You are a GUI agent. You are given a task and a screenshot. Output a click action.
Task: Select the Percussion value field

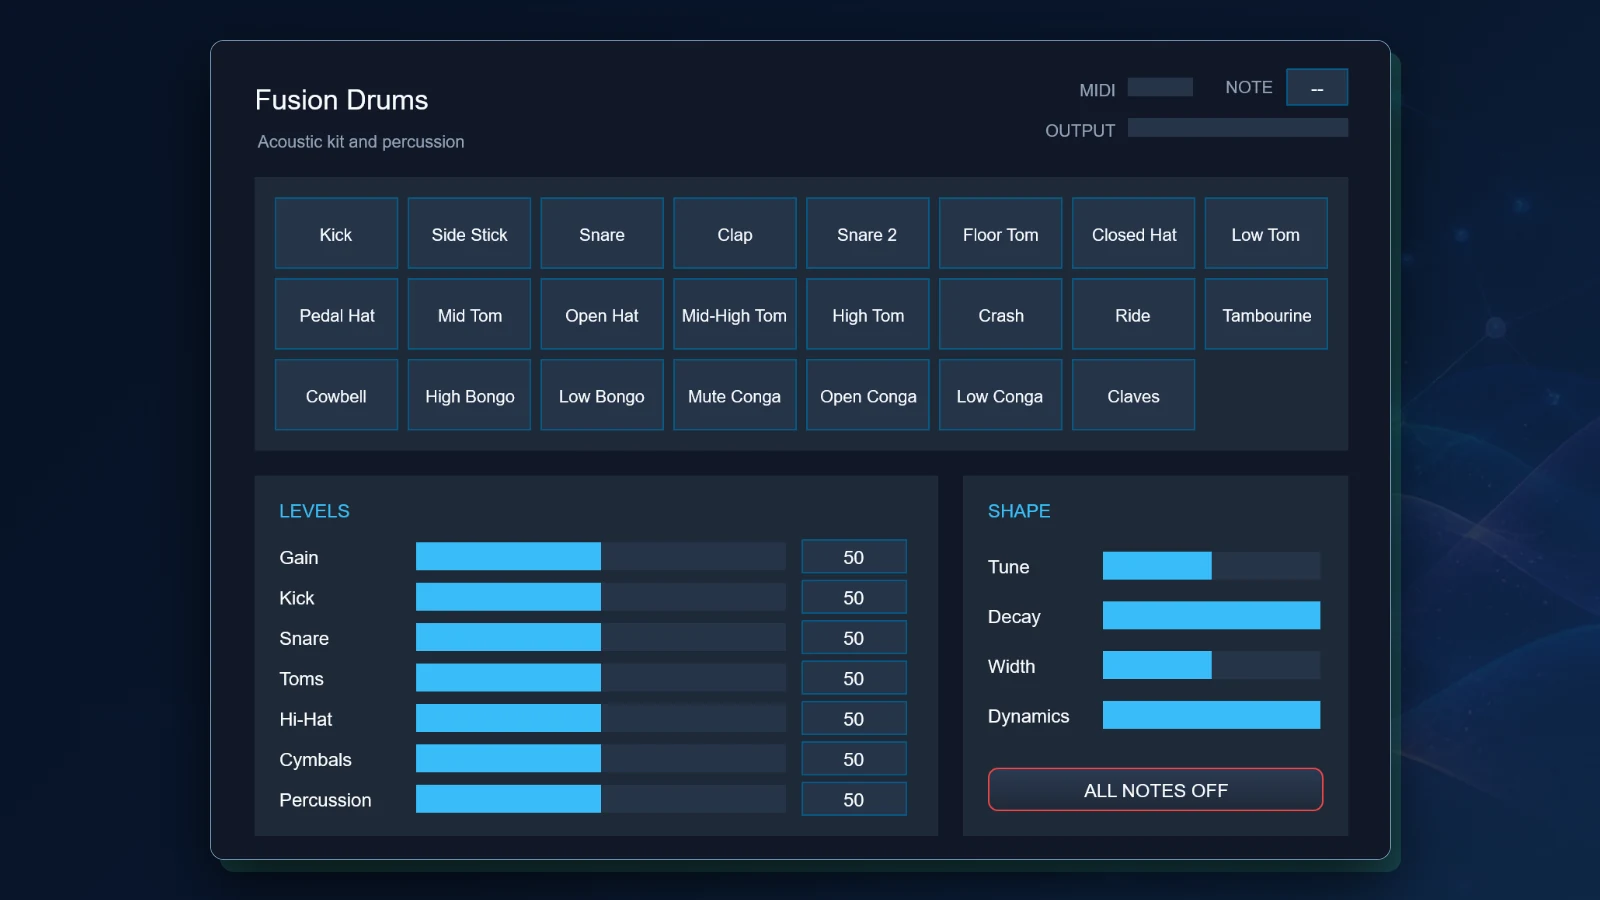coord(854,799)
